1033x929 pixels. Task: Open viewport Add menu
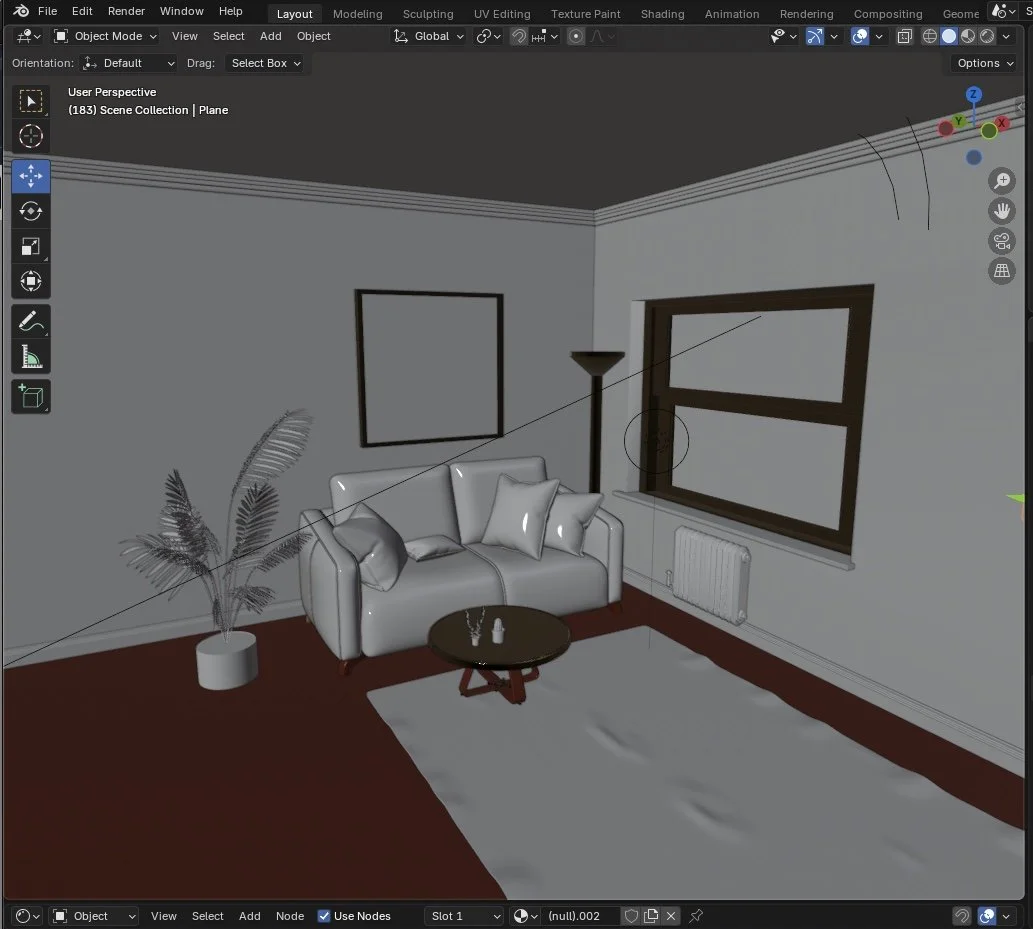[x=270, y=36]
